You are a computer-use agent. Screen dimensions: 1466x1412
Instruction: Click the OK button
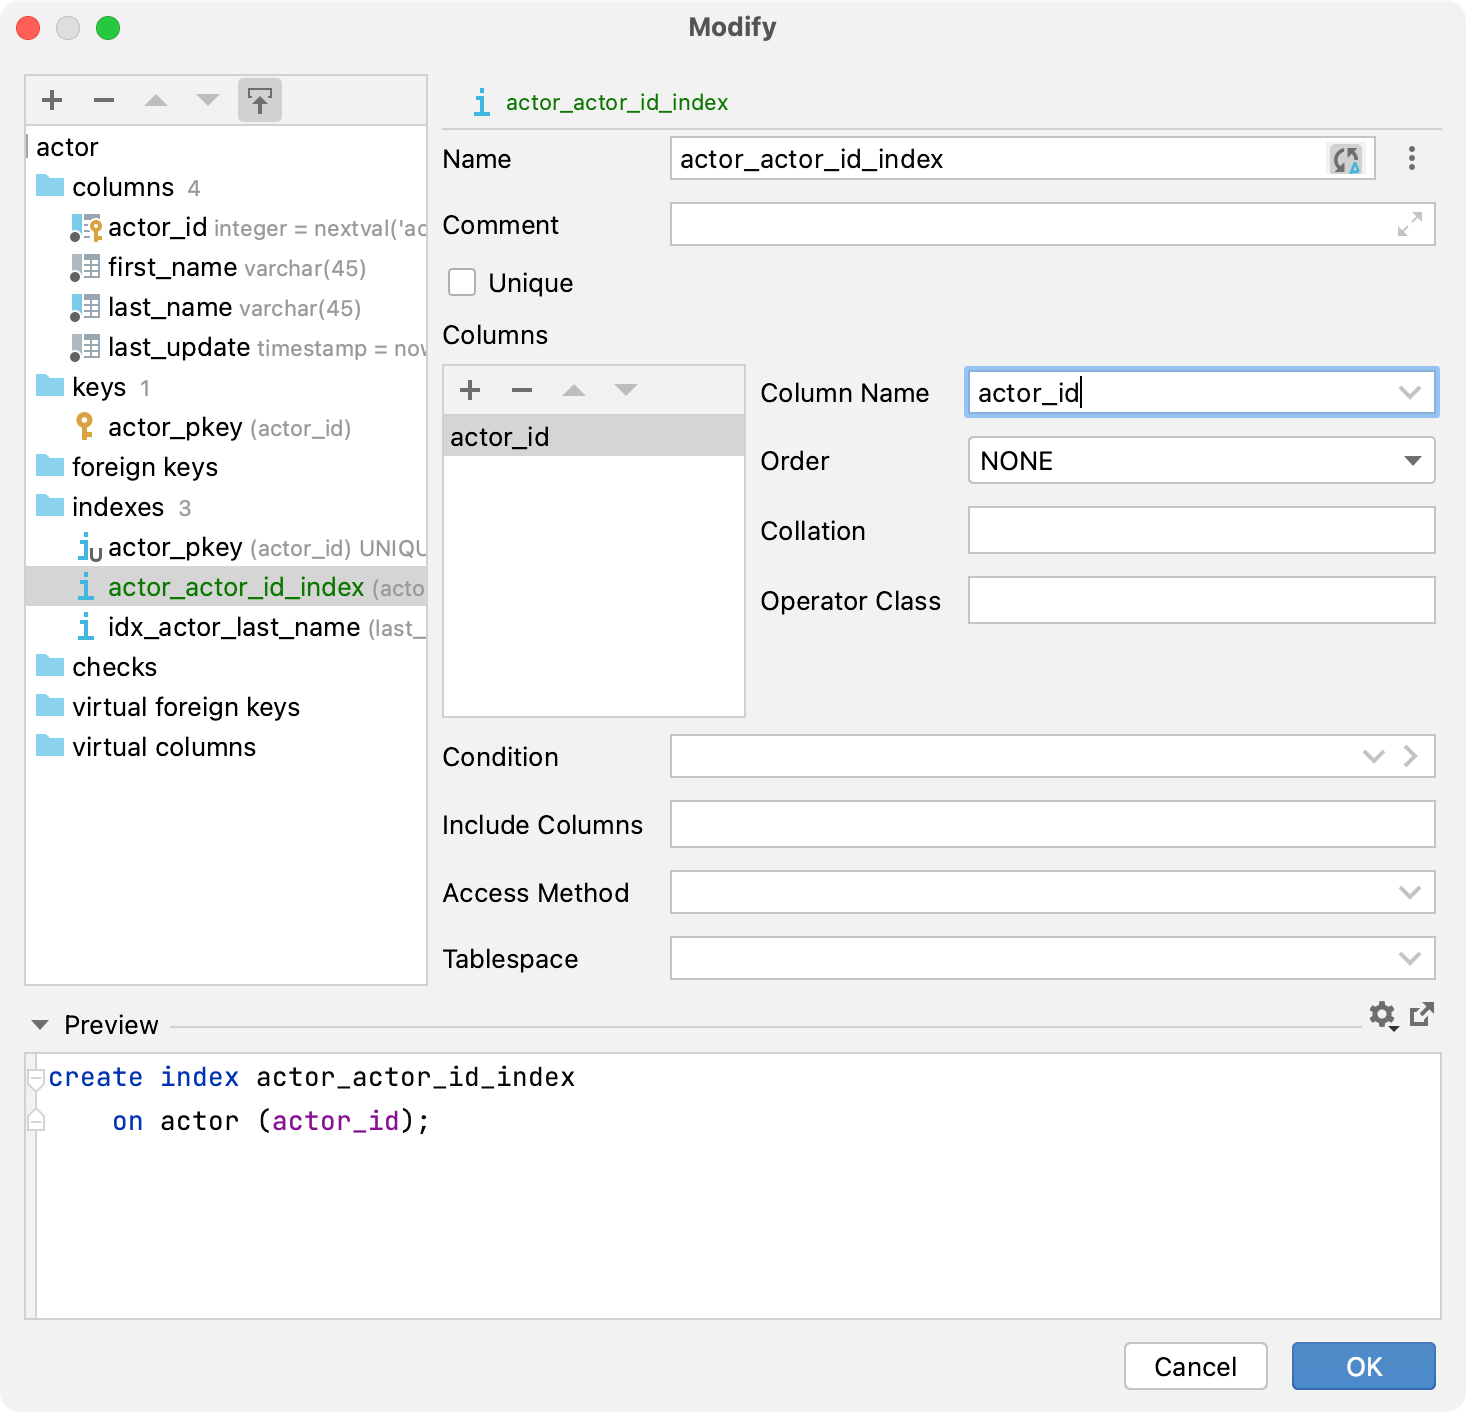(1363, 1366)
